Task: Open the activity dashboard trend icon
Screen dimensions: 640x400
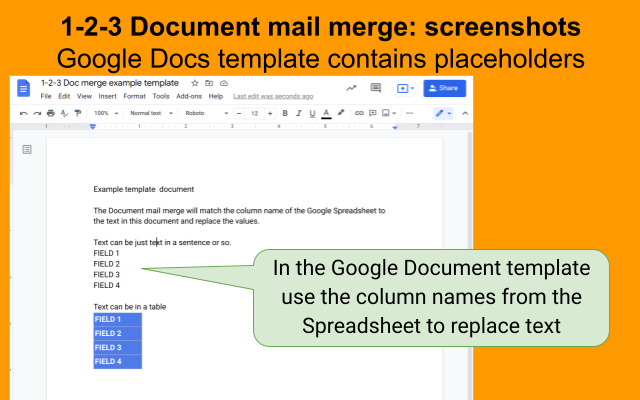Action: point(351,88)
